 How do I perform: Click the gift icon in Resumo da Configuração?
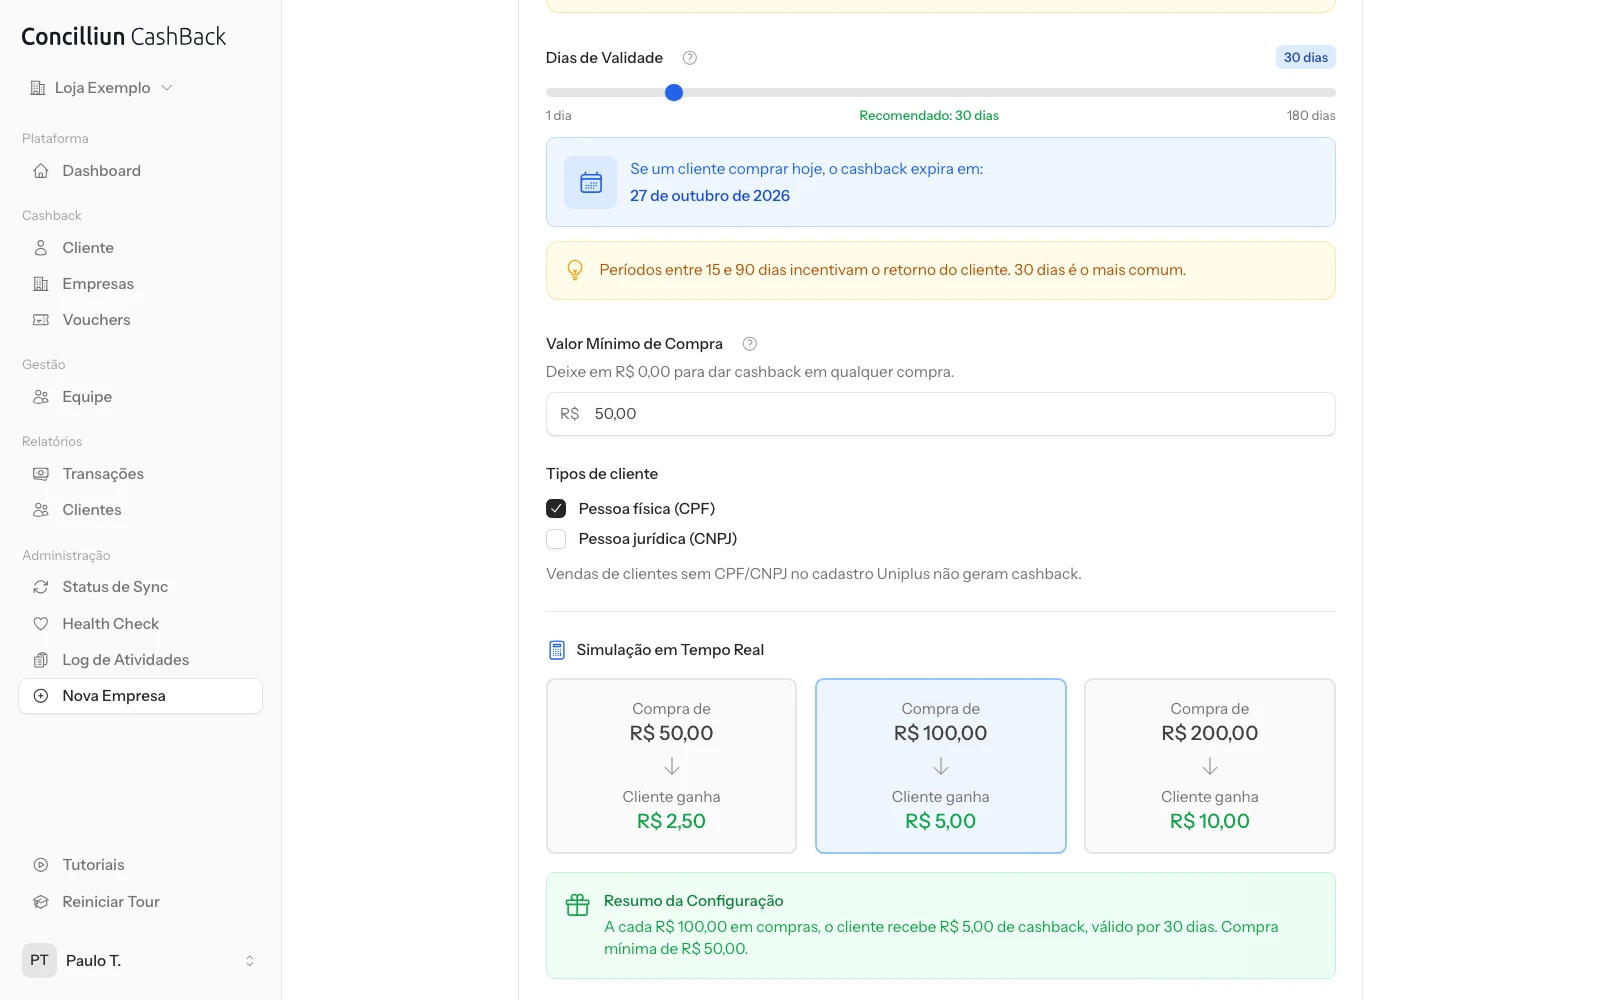578,905
